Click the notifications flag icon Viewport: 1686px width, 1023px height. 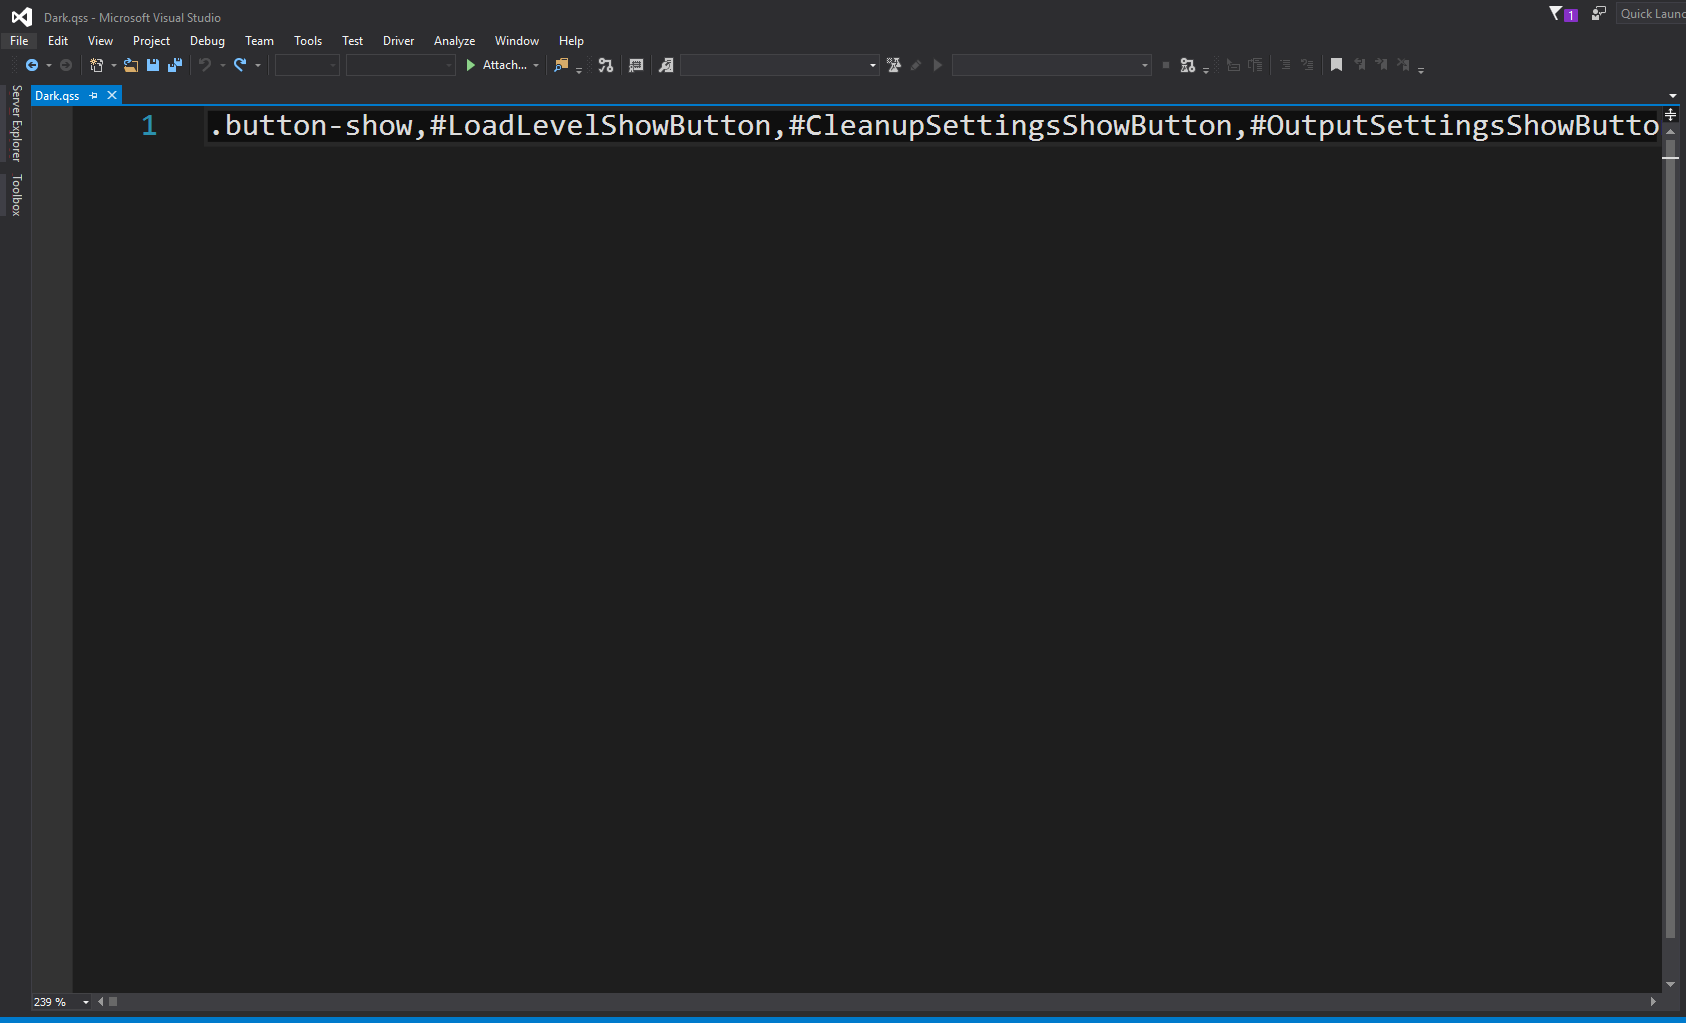1558,13
